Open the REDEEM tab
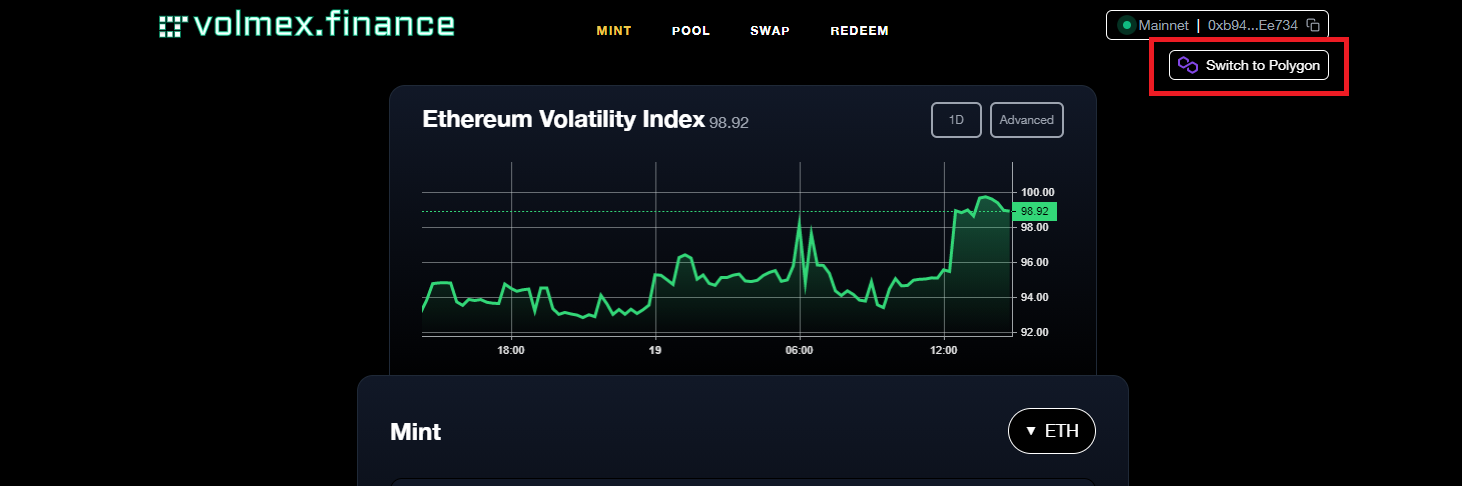Screen dimensions: 1462x486 click(859, 31)
